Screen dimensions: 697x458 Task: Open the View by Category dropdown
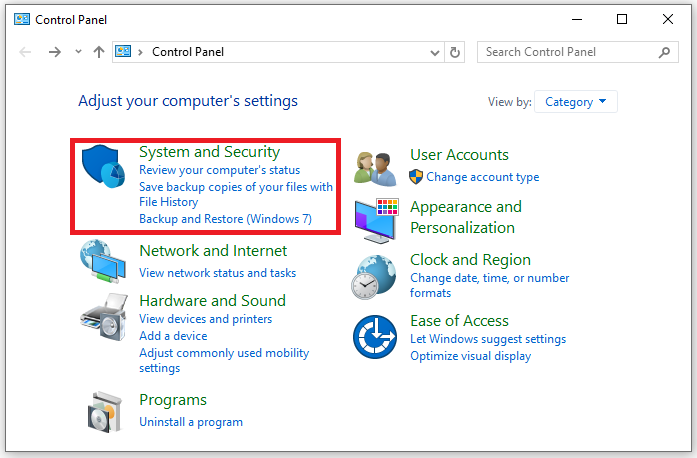click(576, 102)
